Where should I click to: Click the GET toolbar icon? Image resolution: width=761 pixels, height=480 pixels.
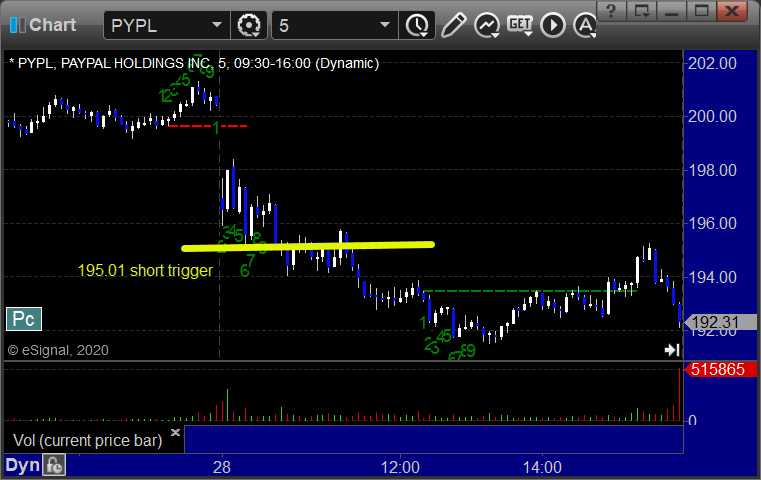click(x=520, y=25)
